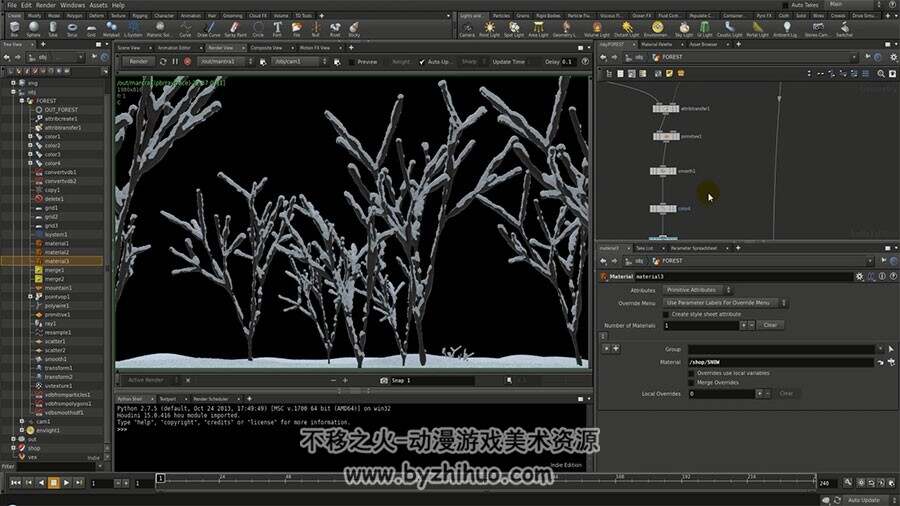Image resolution: width=900 pixels, height=506 pixels.
Task: Pause the render in Render View
Action: click(175, 61)
